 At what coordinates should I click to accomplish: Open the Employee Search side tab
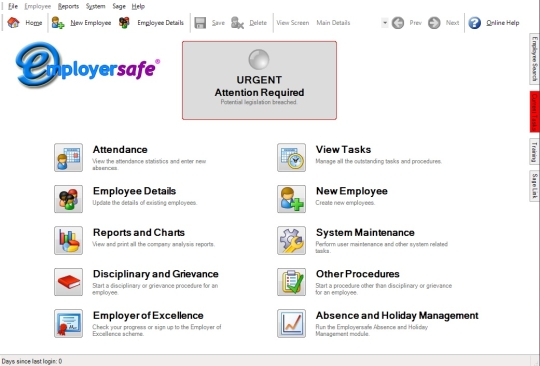point(534,59)
